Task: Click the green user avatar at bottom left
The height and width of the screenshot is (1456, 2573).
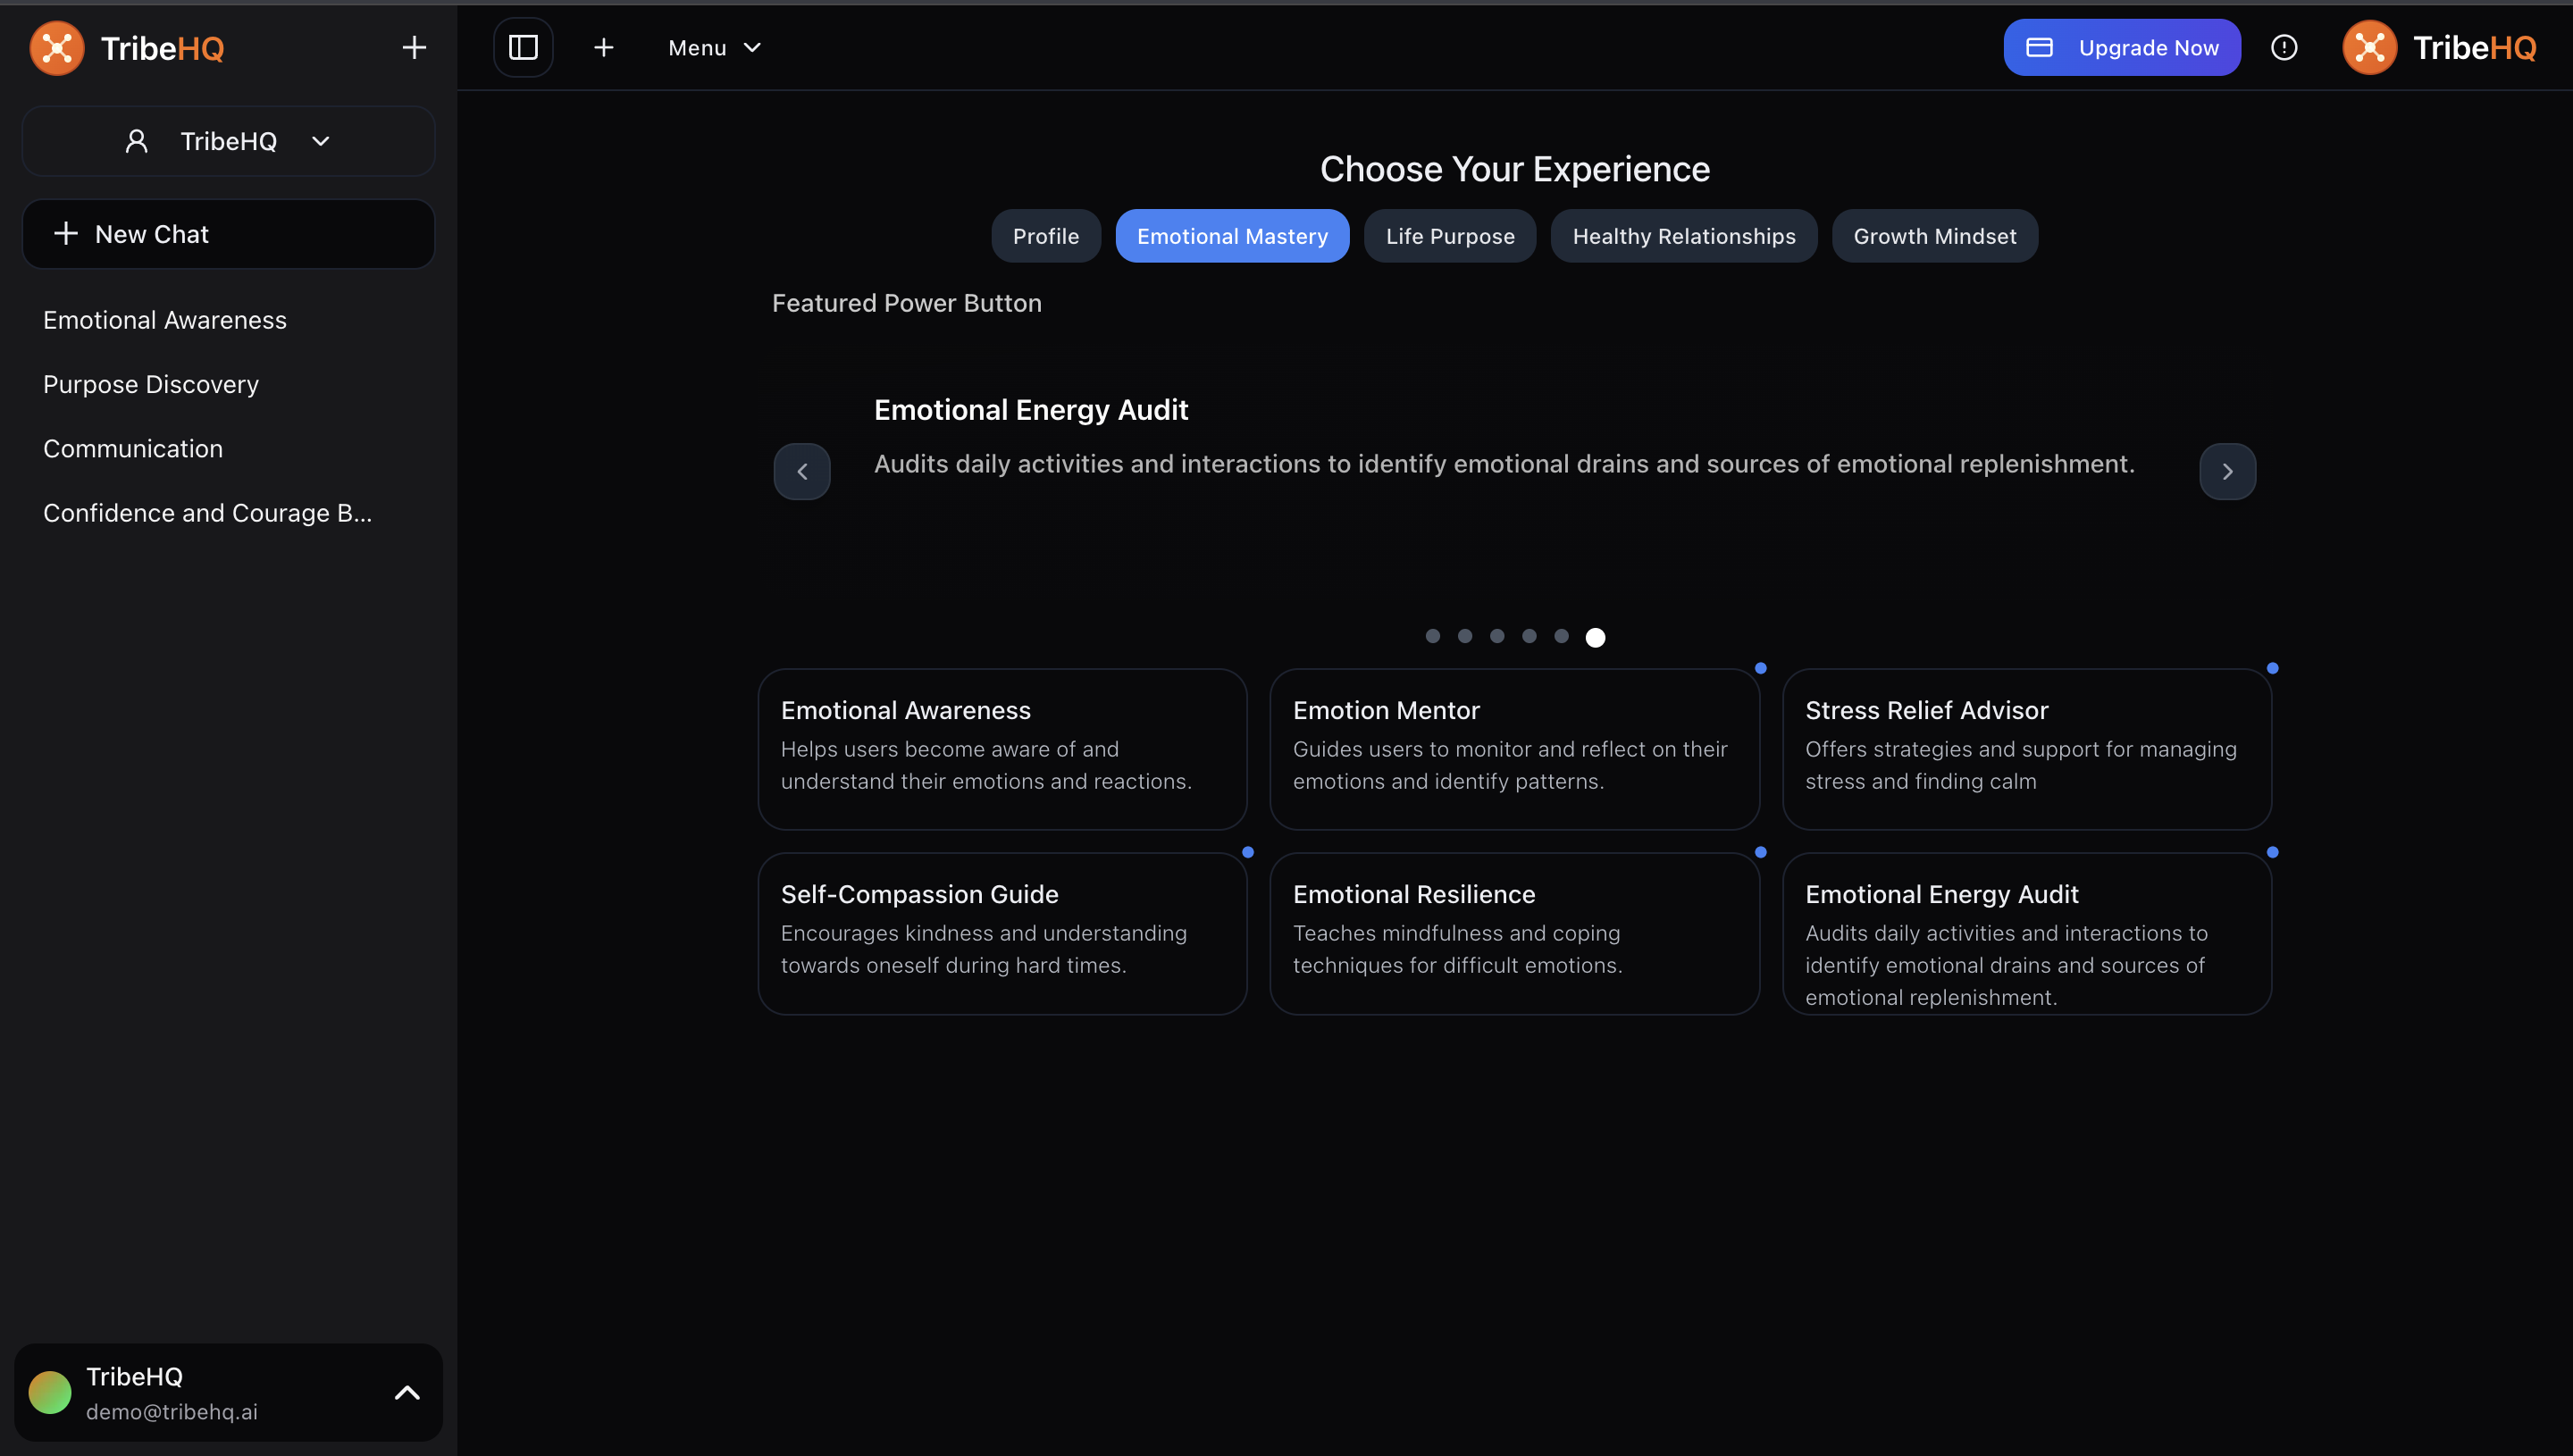Action: 50,1392
